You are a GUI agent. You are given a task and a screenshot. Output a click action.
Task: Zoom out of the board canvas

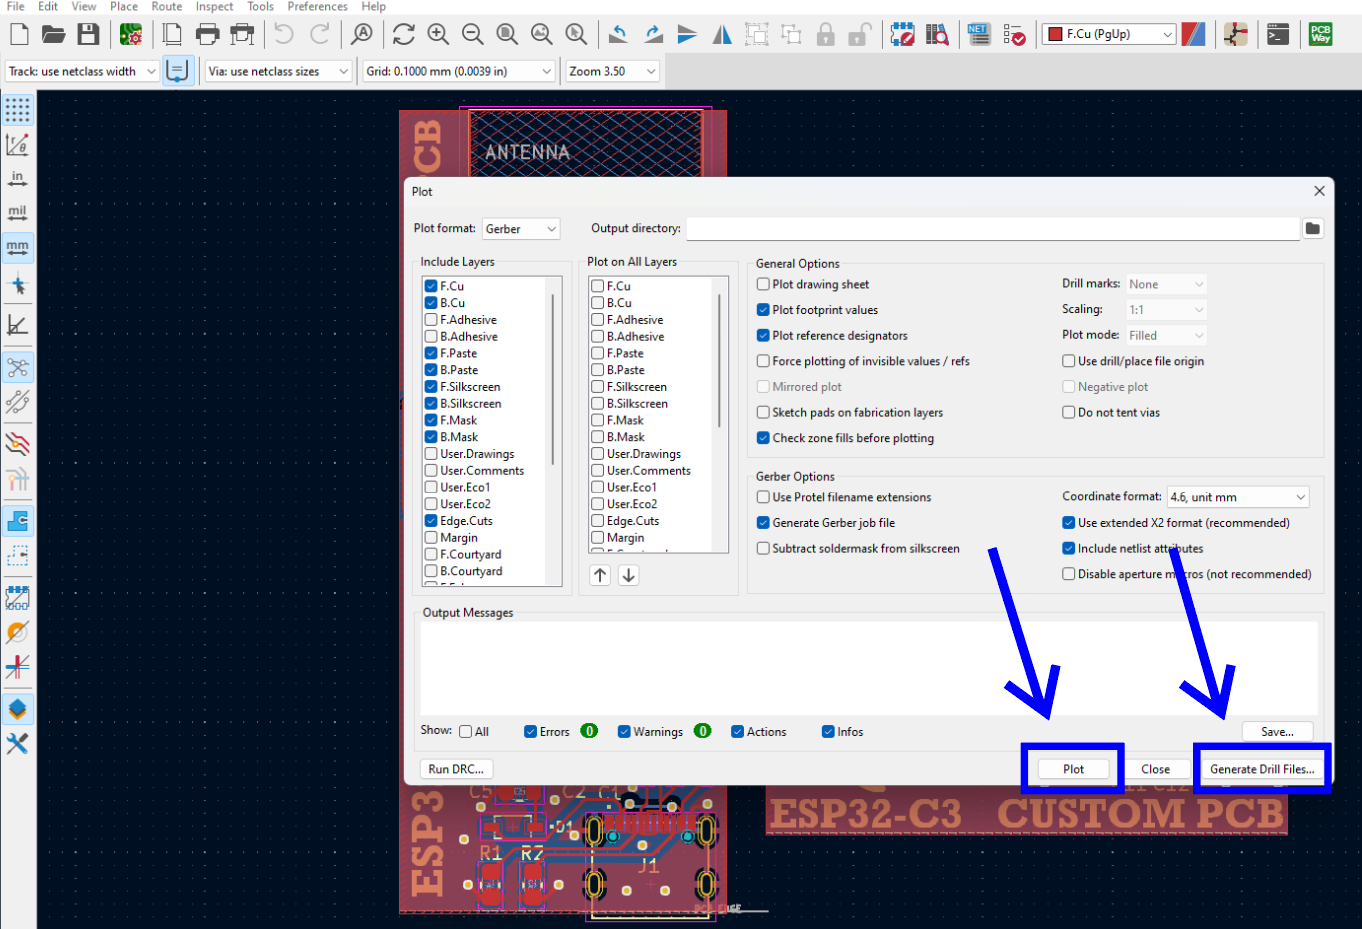tap(473, 35)
